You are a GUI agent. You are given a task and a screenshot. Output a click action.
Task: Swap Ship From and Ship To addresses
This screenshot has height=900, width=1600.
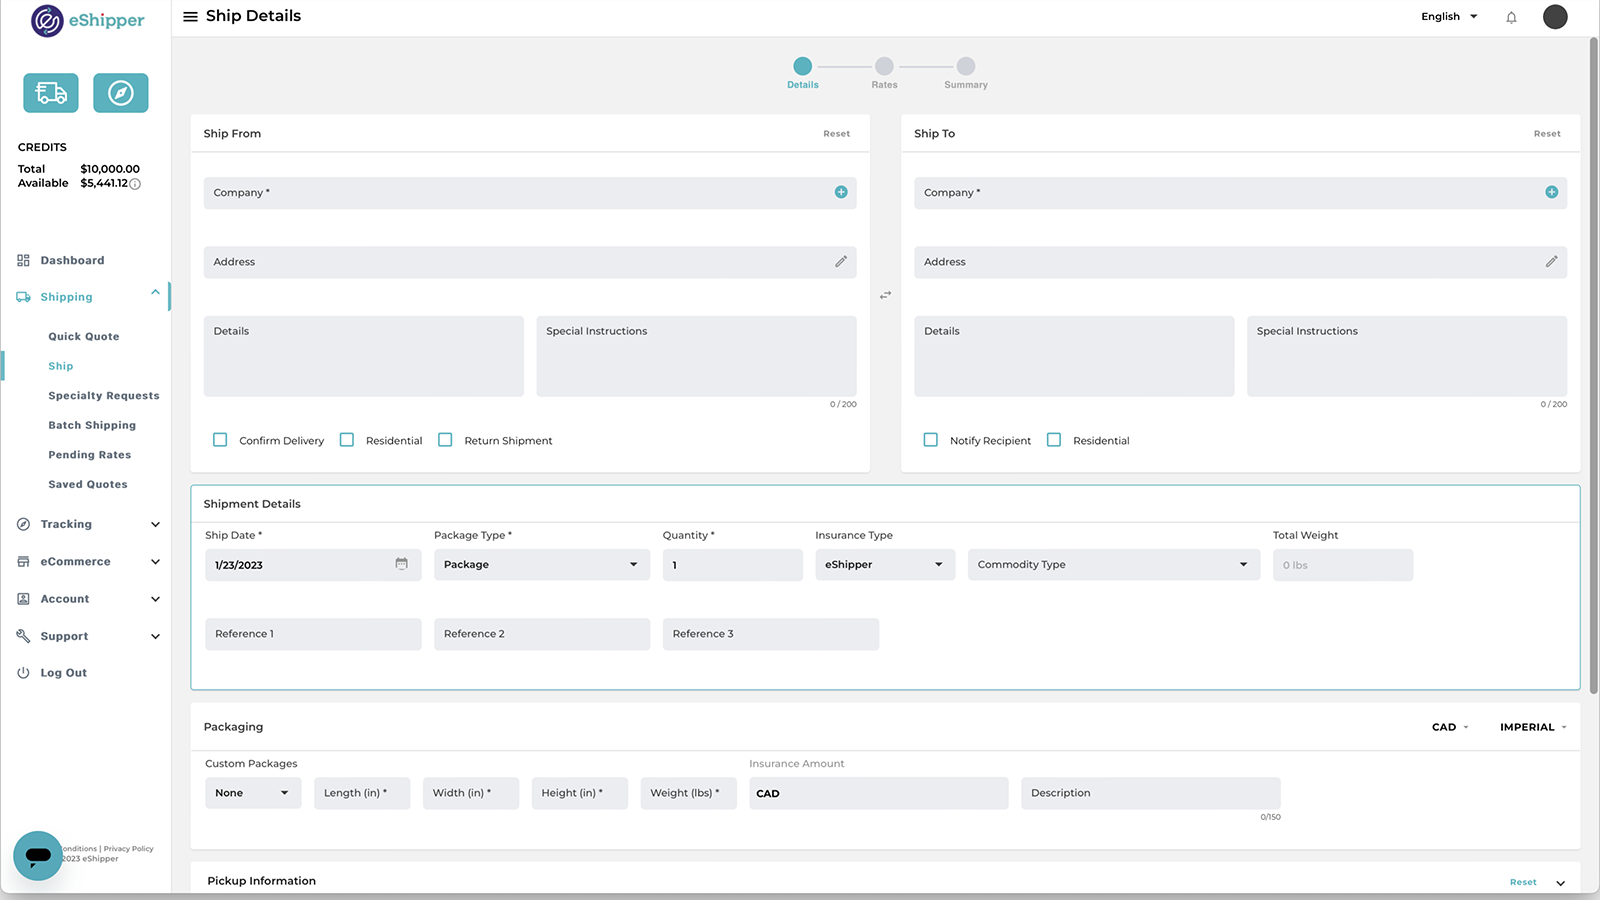(885, 295)
